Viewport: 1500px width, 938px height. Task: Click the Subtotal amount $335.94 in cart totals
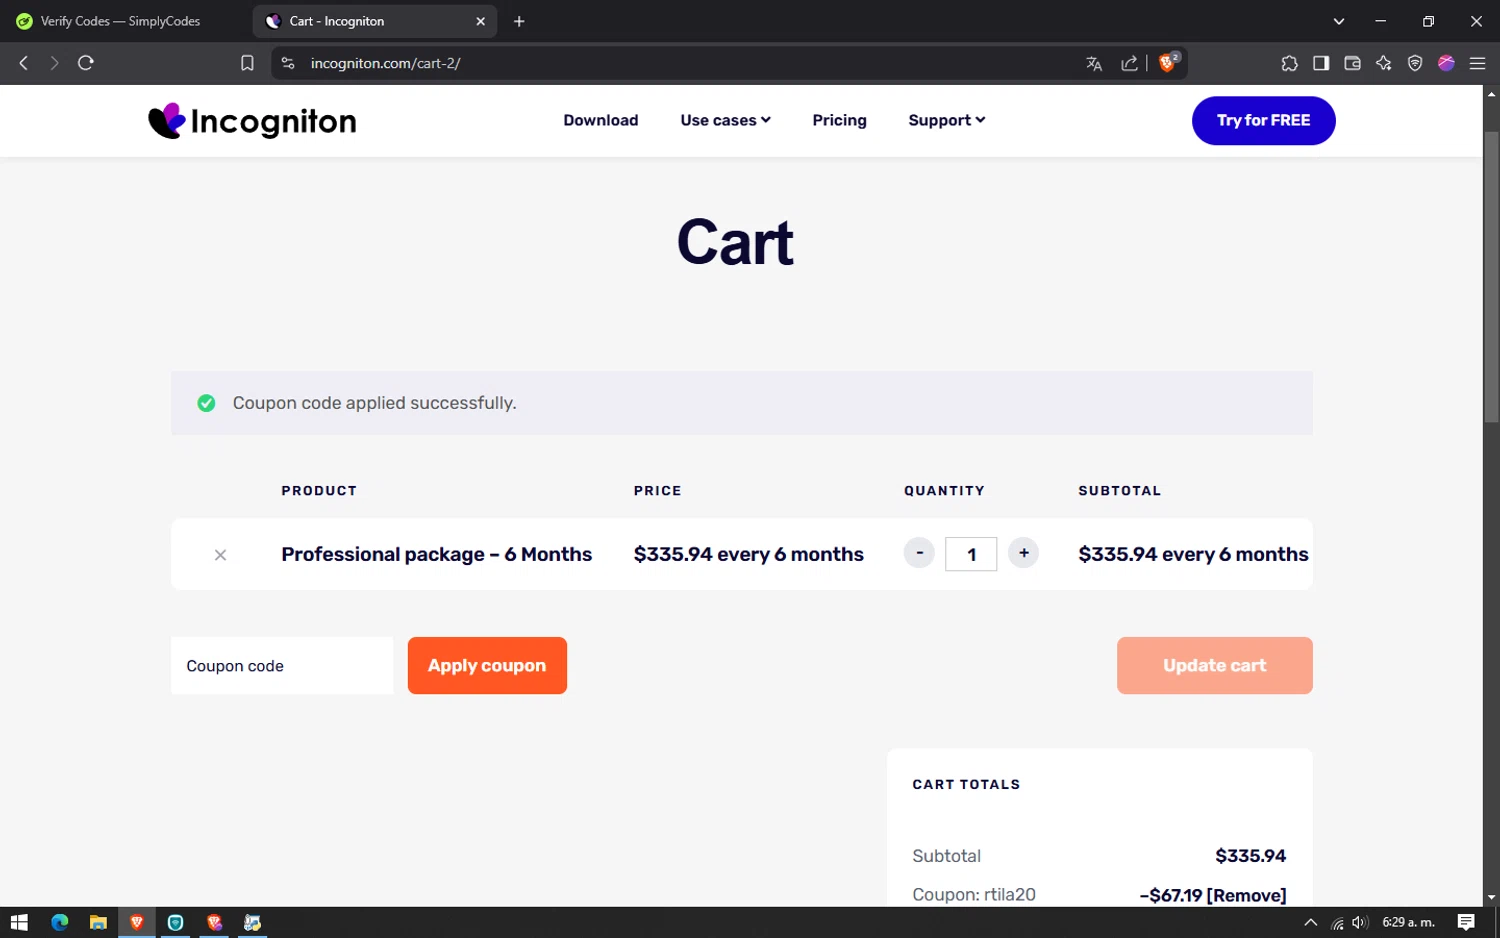(1250, 856)
